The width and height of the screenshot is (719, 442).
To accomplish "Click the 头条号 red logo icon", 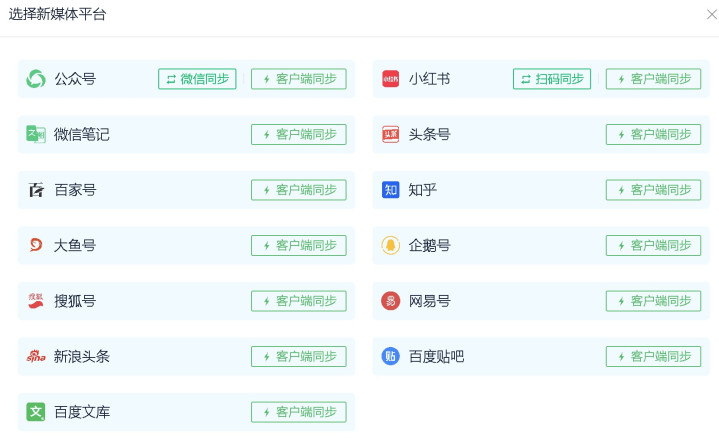I will coord(391,134).
